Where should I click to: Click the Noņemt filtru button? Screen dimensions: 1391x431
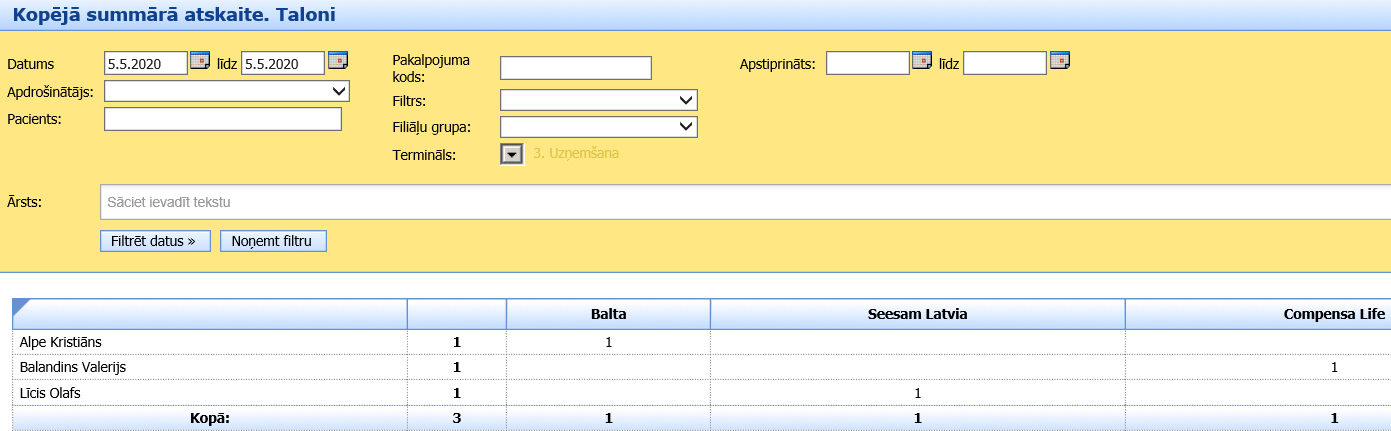pyautogui.click(x=273, y=241)
